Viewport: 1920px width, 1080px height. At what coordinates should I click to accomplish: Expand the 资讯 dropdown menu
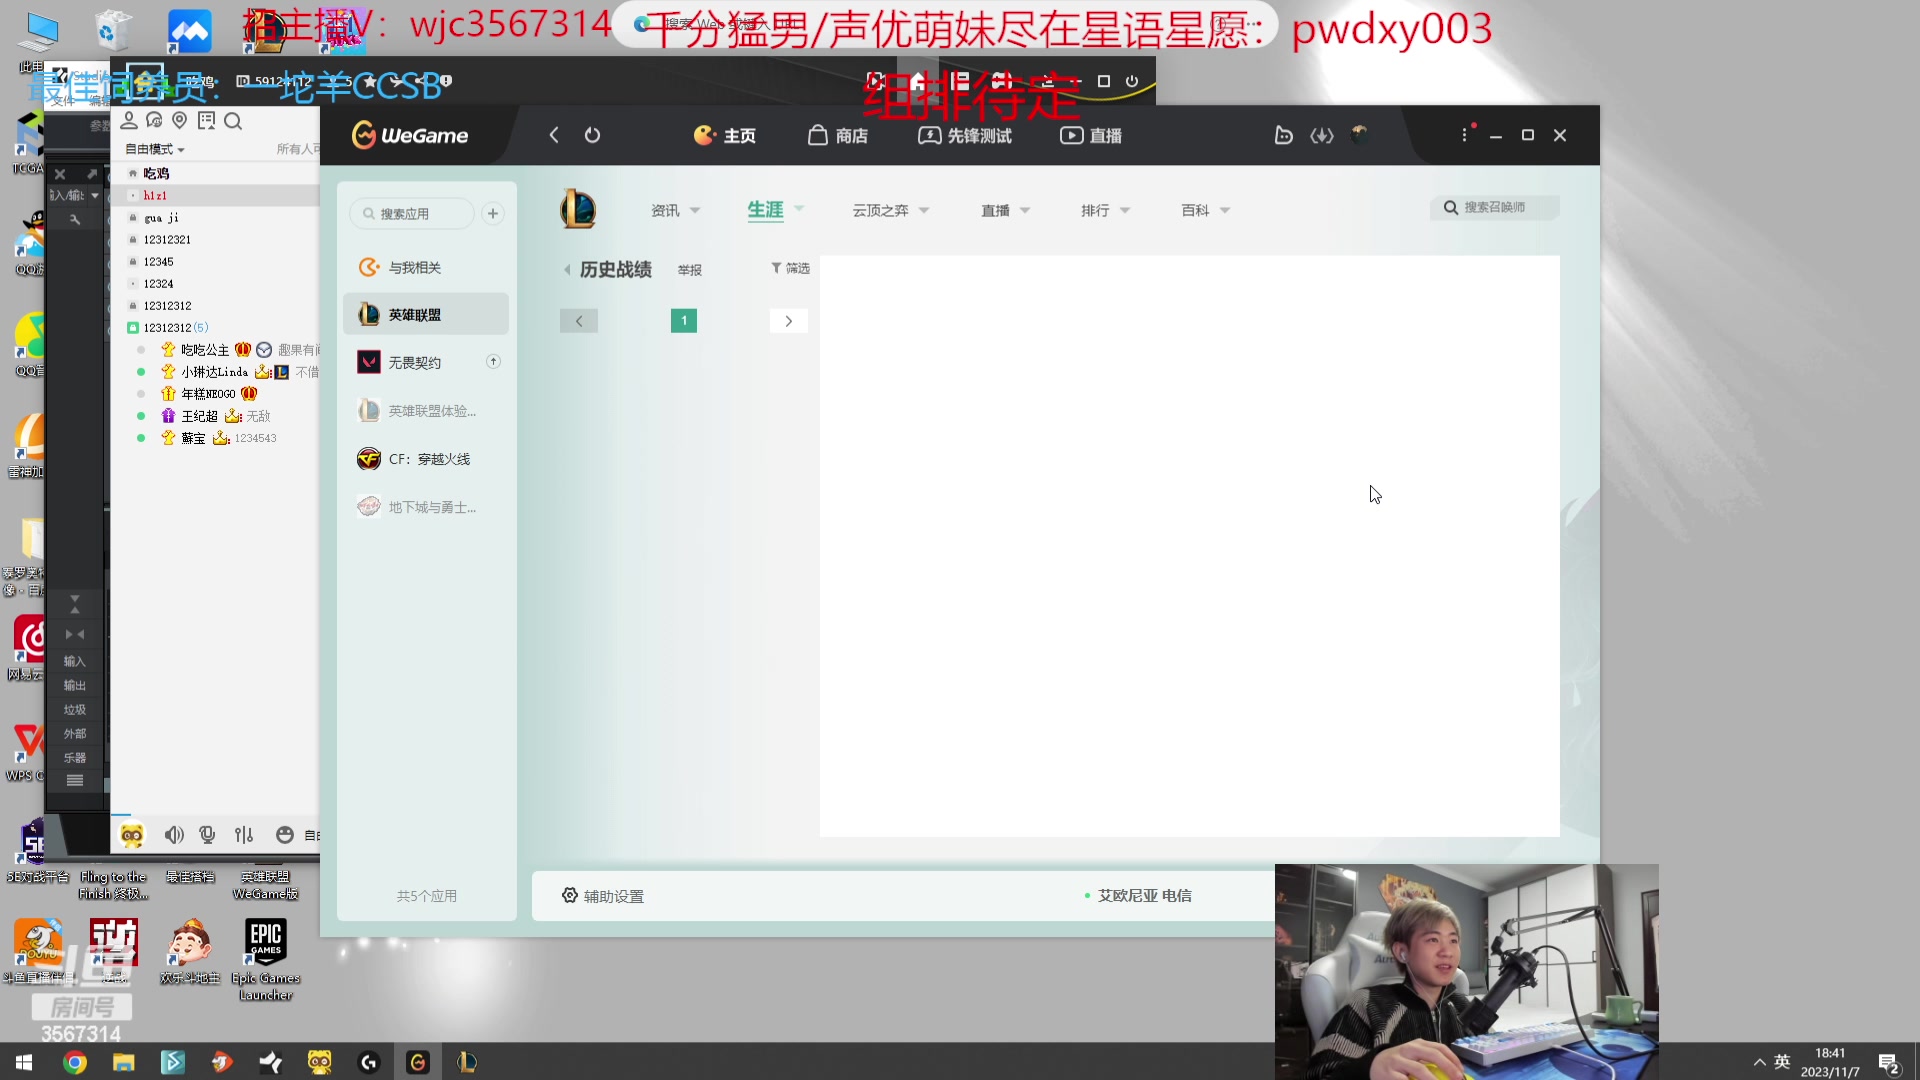(675, 210)
